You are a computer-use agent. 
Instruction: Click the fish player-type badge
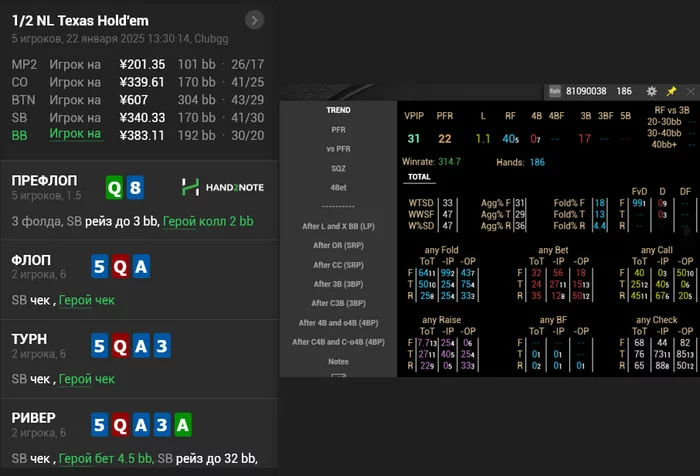[x=554, y=92]
